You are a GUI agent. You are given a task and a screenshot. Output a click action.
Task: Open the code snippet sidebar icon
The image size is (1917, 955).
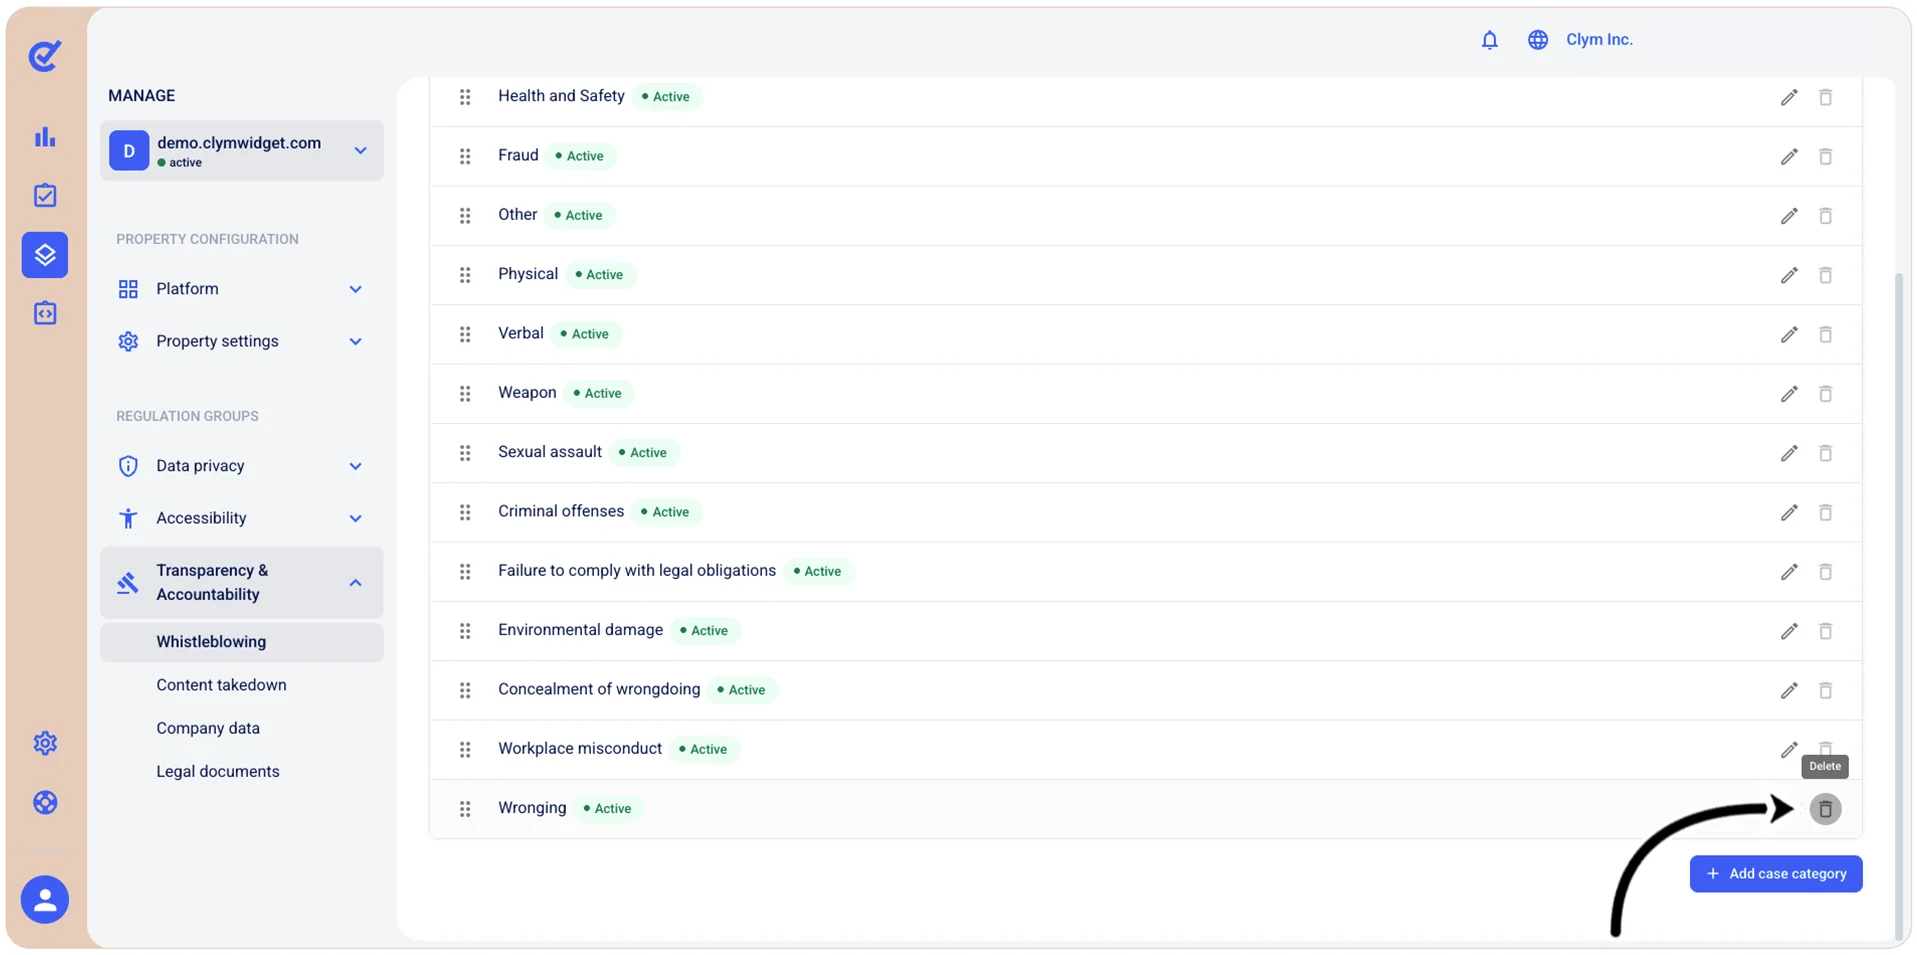(45, 313)
